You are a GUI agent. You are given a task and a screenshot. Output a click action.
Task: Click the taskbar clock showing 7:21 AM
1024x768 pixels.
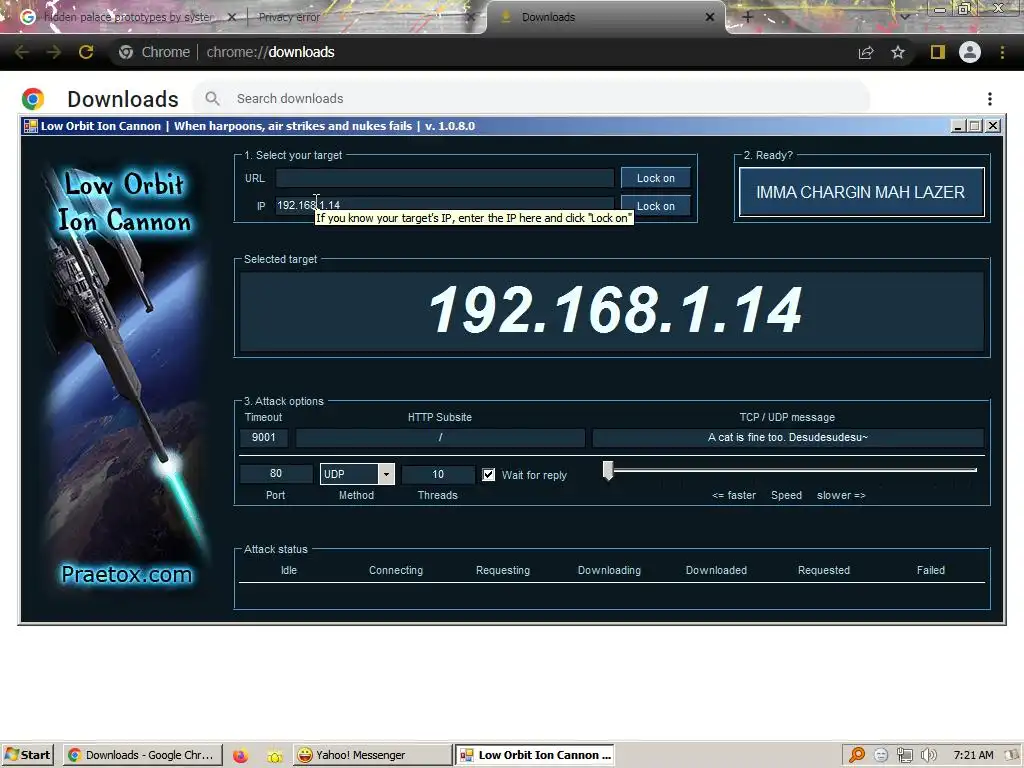point(973,755)
